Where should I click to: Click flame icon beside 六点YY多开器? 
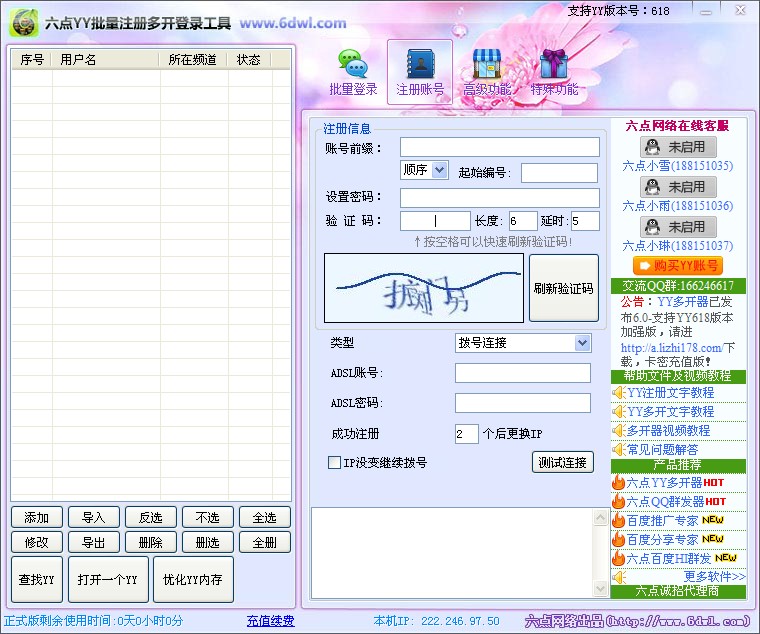[618, 482]
